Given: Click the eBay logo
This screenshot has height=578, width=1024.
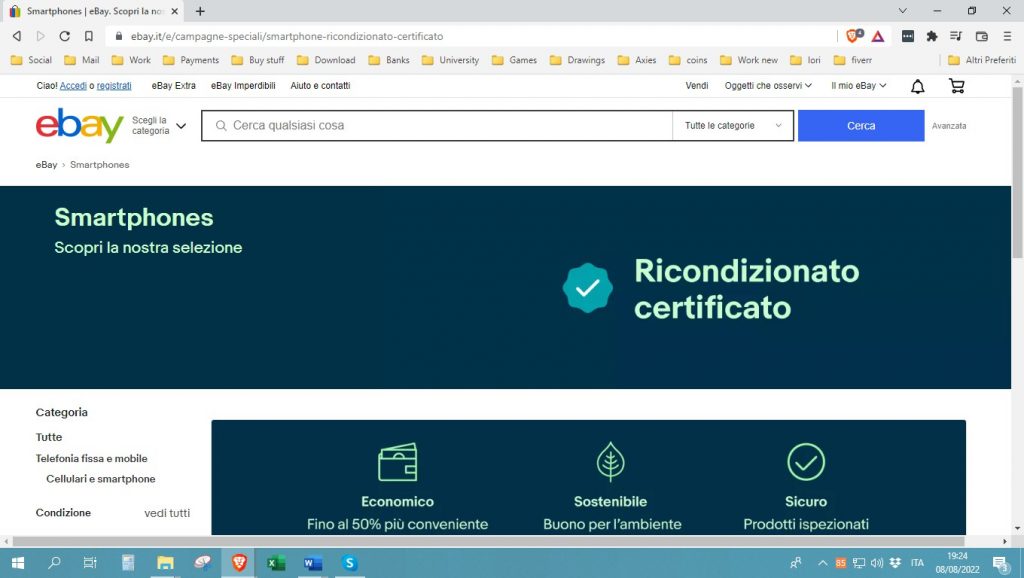Looking at the screenshot, I should (x=79, y=126).
